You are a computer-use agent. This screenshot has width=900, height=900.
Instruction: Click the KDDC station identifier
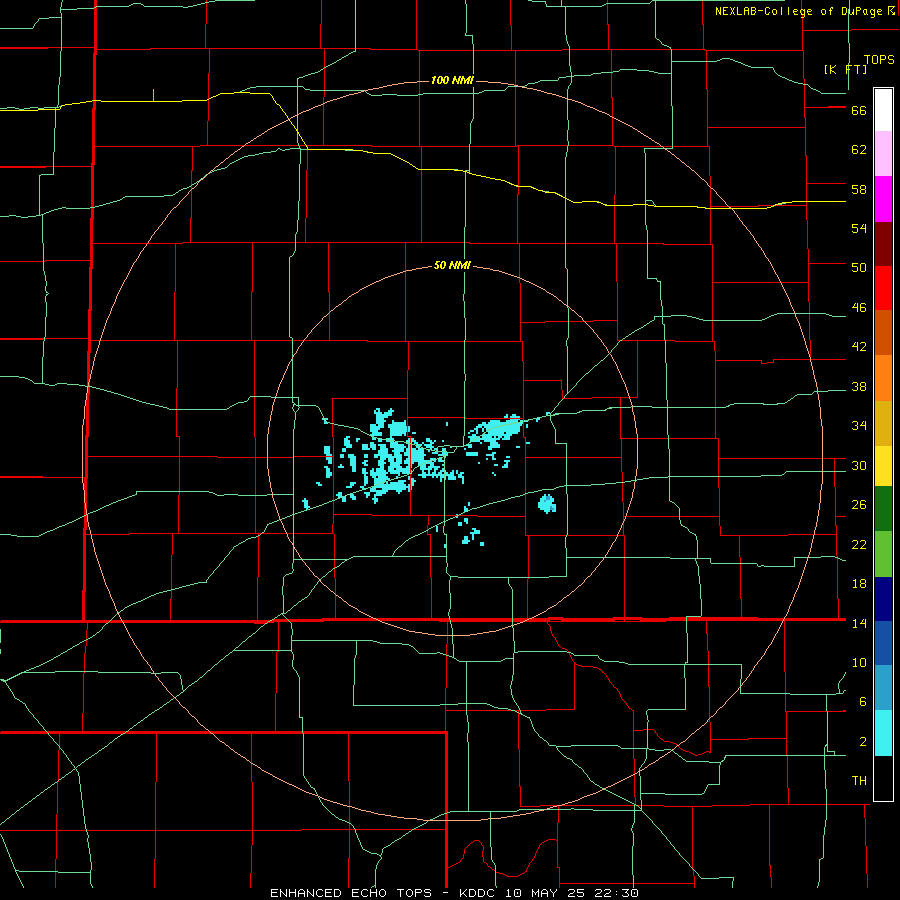coord(479,893)
